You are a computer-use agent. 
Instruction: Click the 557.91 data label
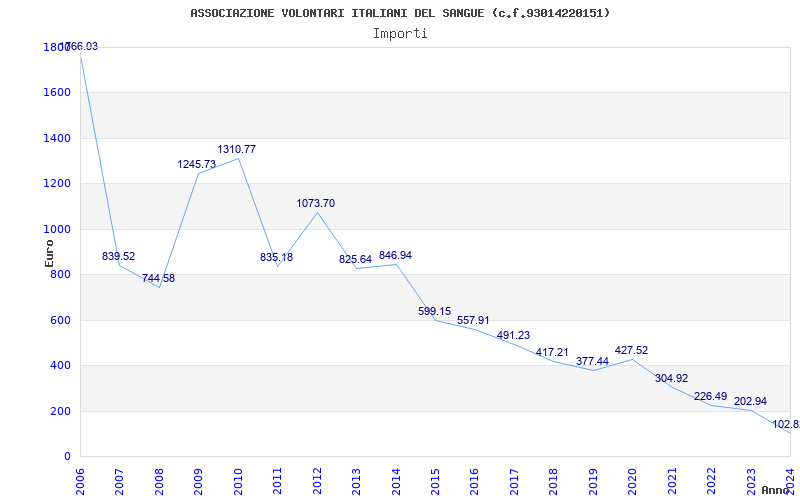[473, 320]
